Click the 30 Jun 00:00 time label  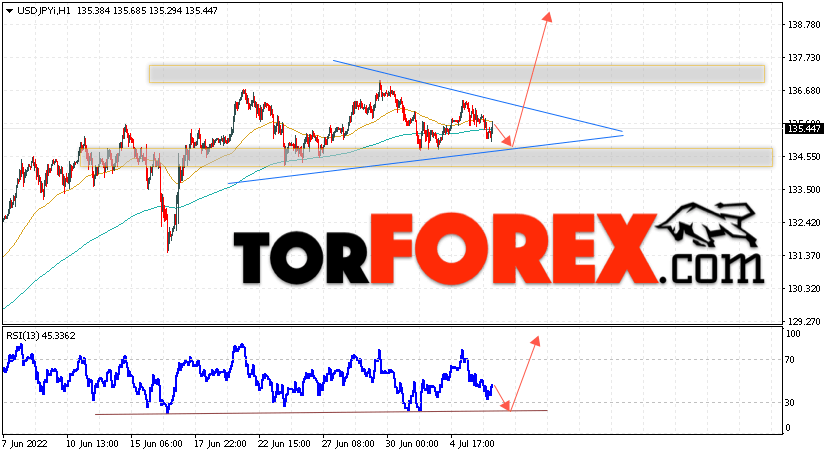pyautogui.click(x=412, y=443)
